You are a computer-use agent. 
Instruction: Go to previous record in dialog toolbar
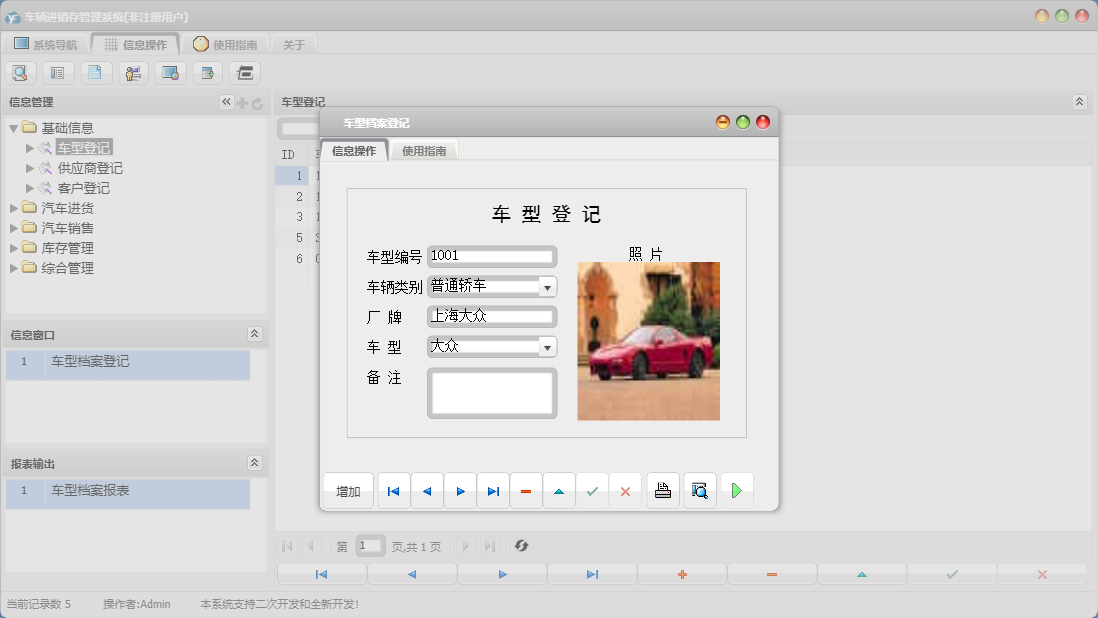427,491
